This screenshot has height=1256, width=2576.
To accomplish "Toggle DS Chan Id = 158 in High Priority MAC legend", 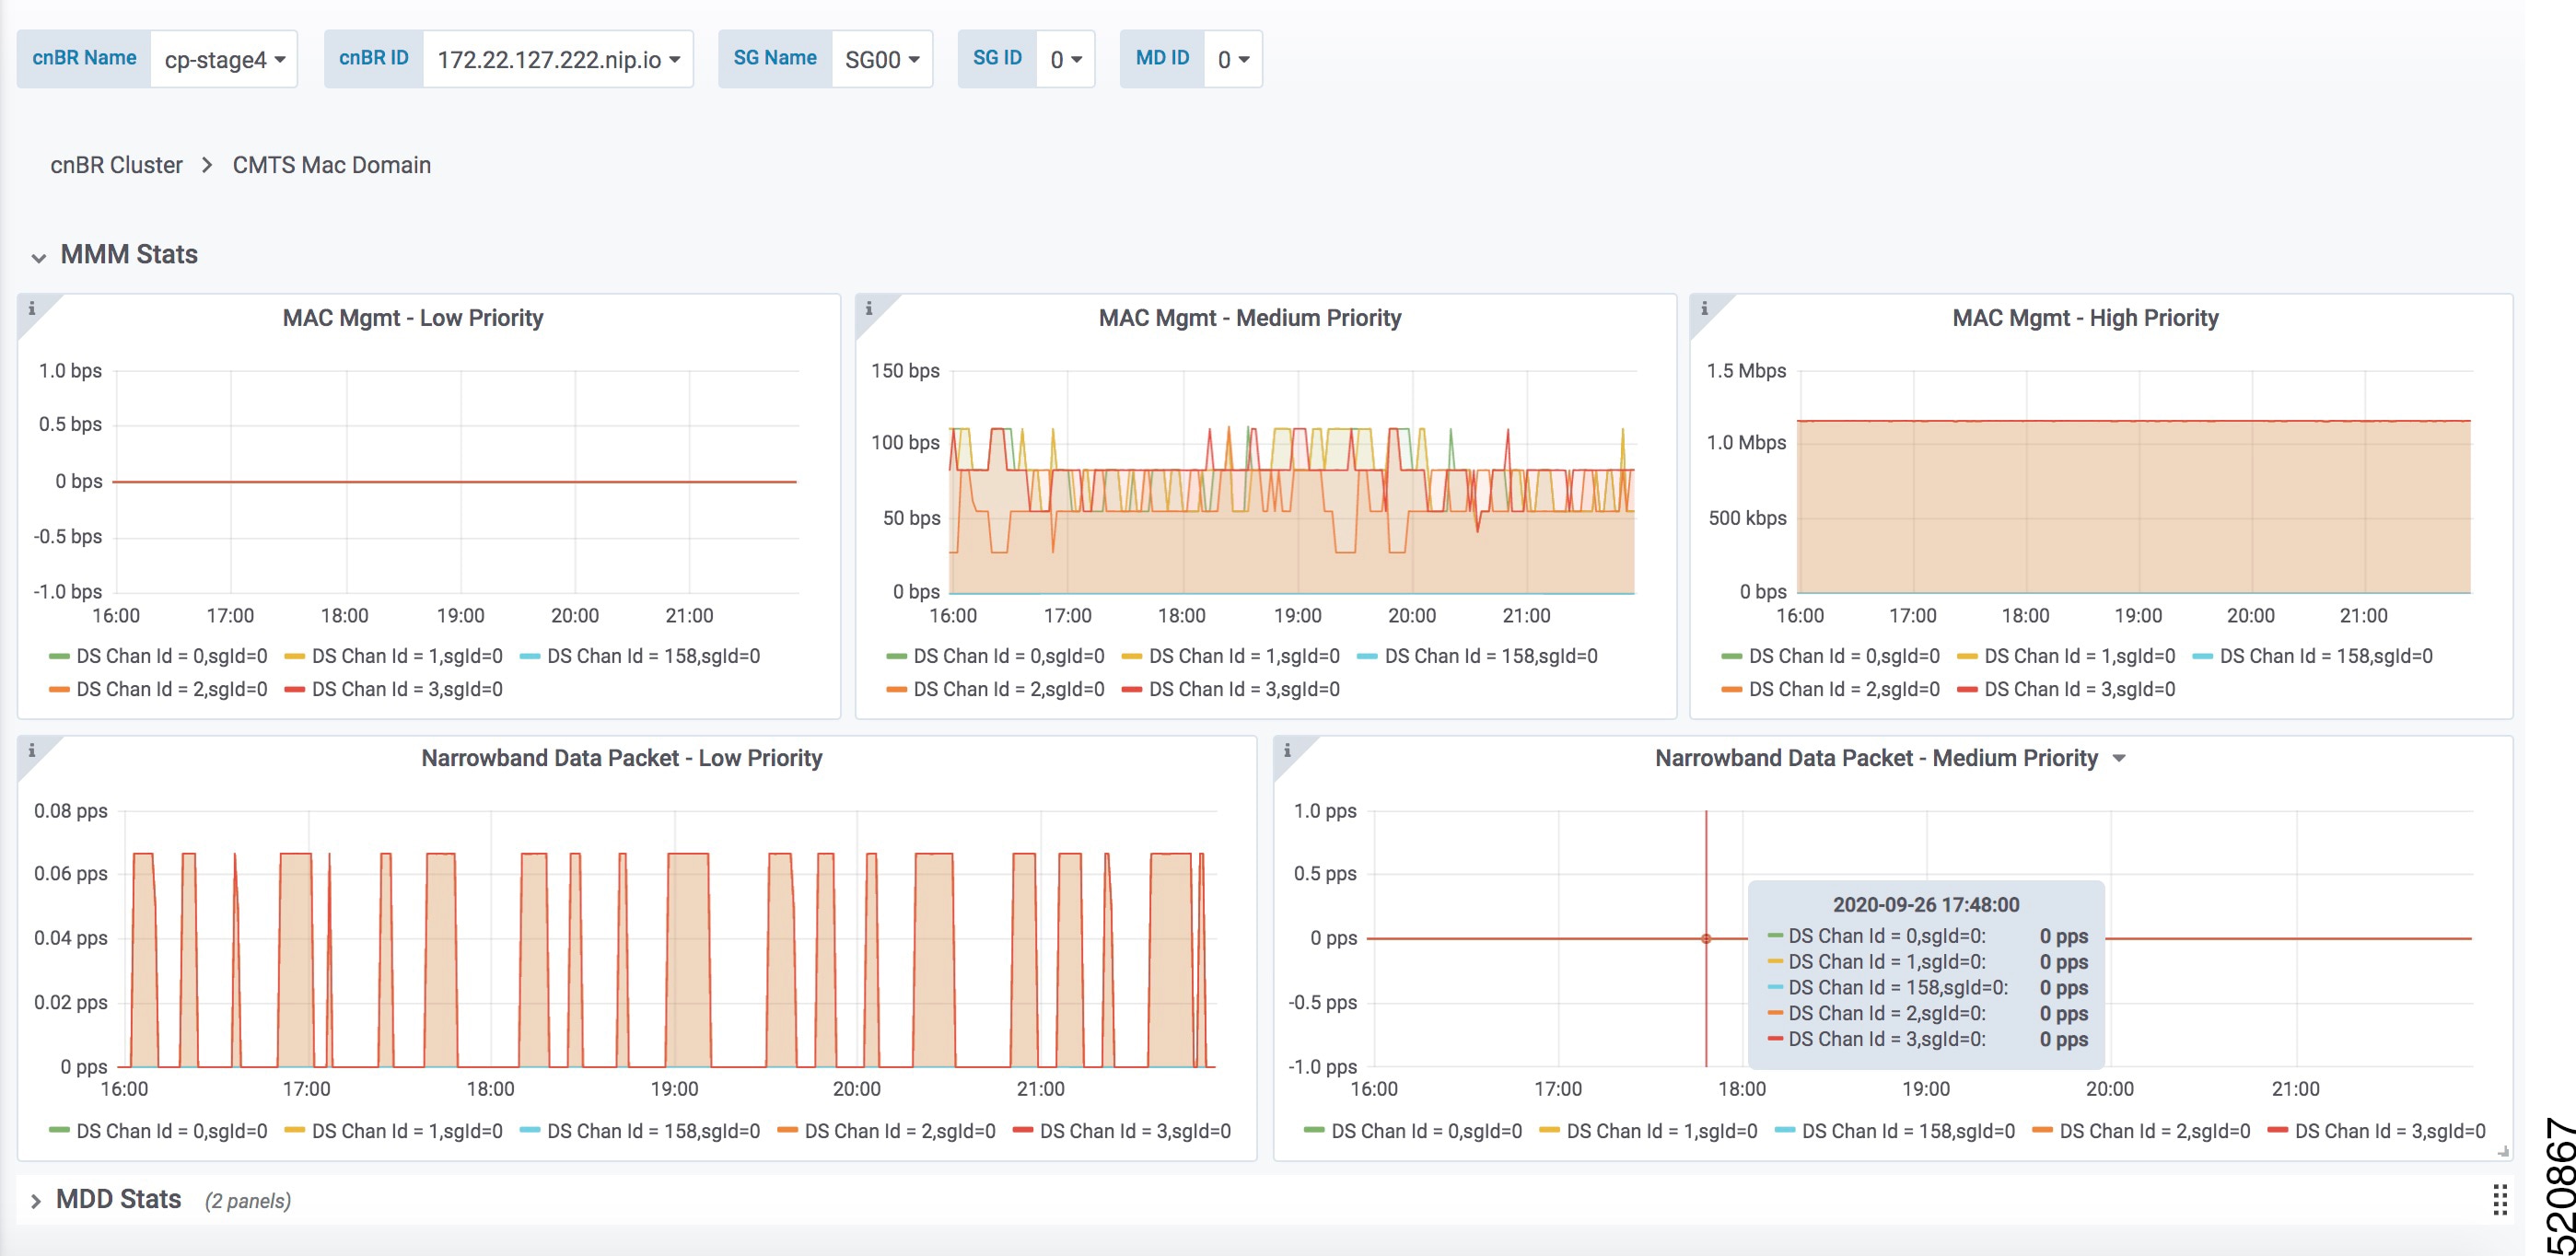I will click(x=2326, y=656).
